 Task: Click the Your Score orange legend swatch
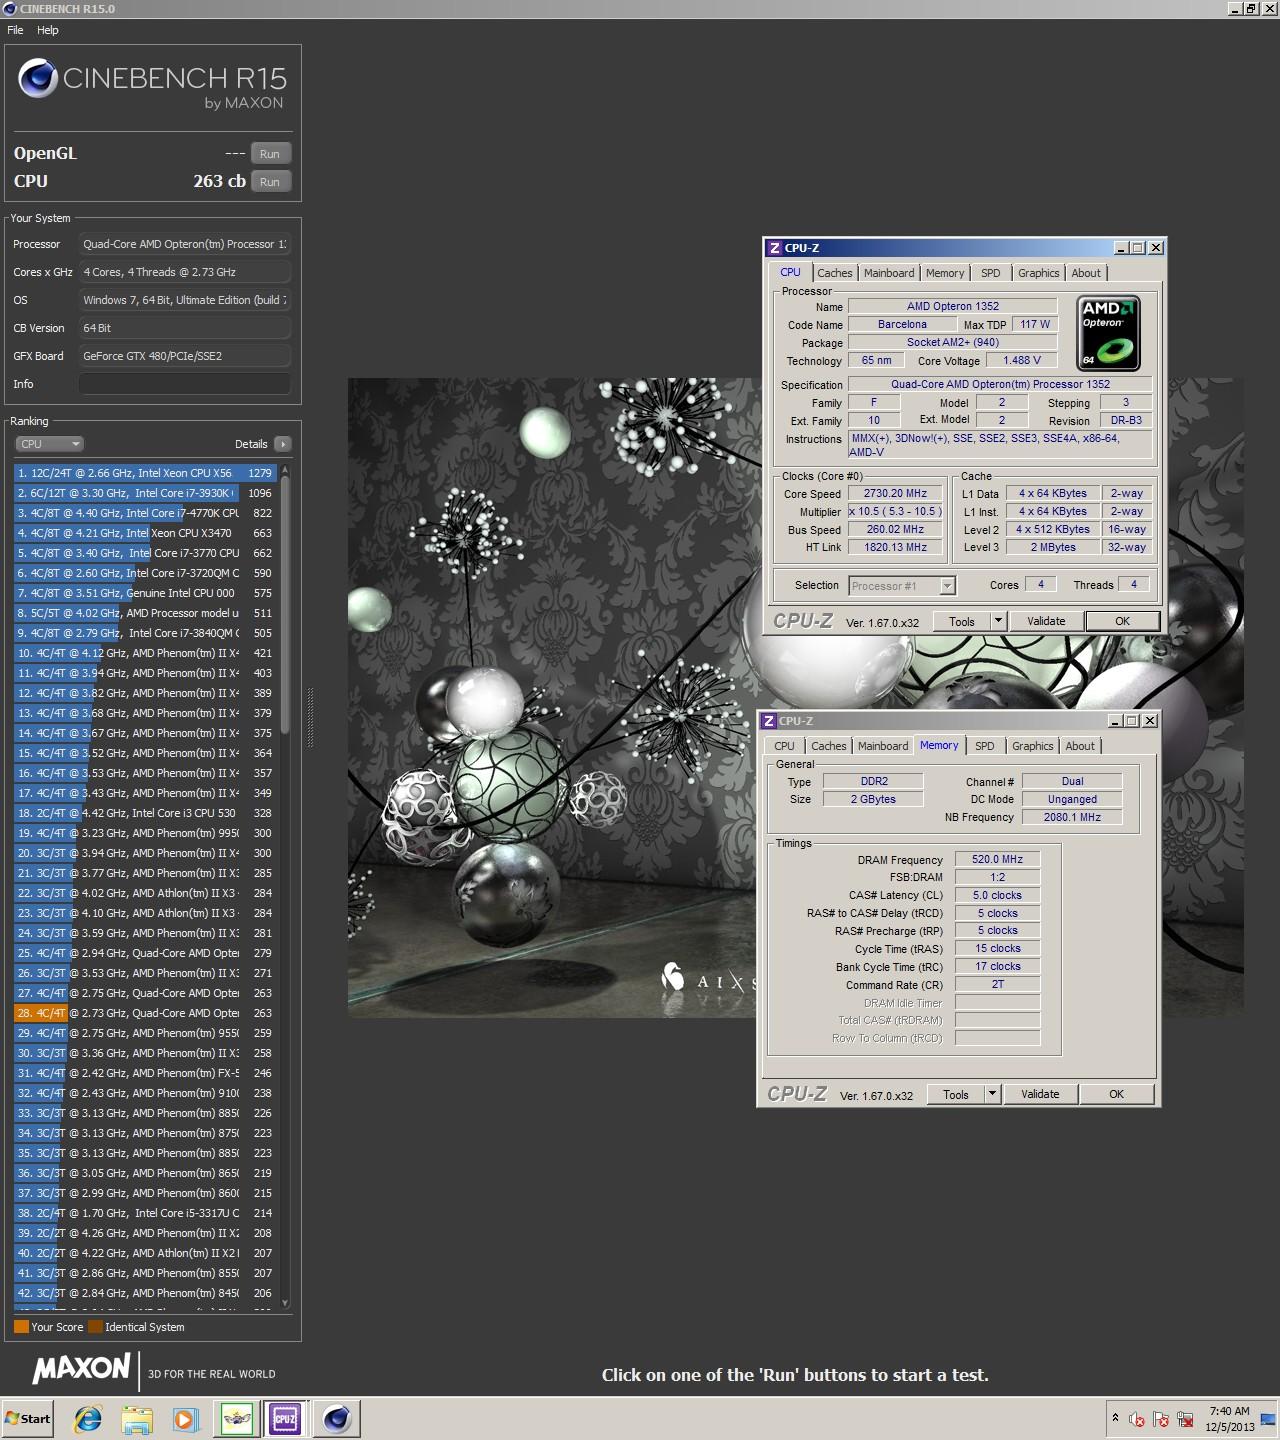coord(21,1327)
